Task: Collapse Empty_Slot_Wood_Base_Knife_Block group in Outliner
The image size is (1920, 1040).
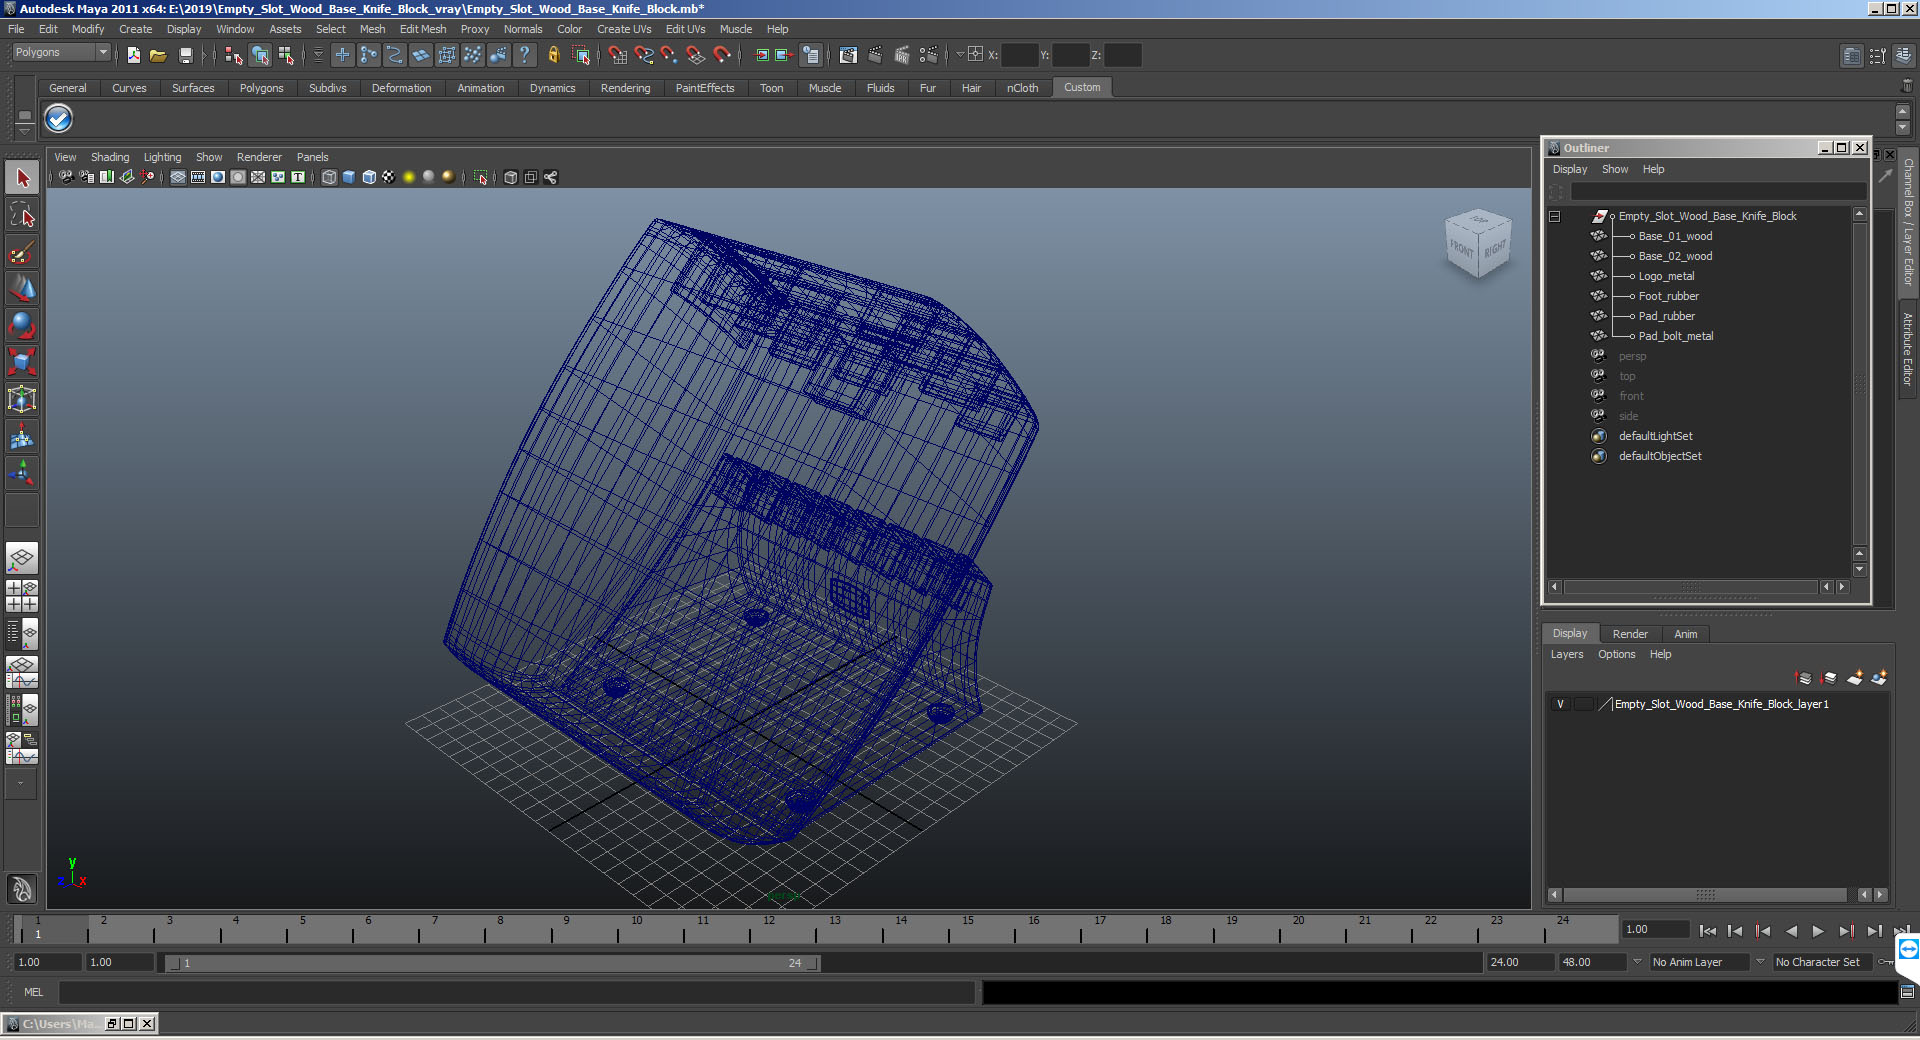Action: coord(1555,216)
